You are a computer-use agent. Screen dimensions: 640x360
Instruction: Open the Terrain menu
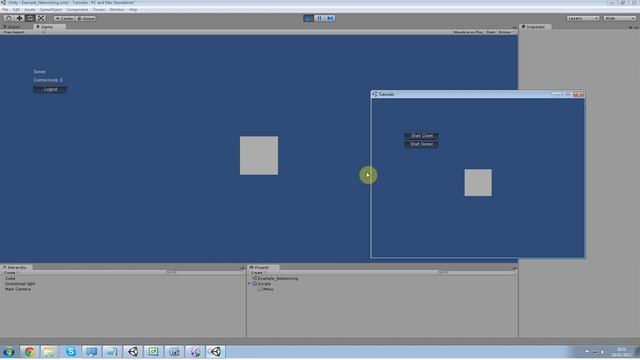pos(99,9)
